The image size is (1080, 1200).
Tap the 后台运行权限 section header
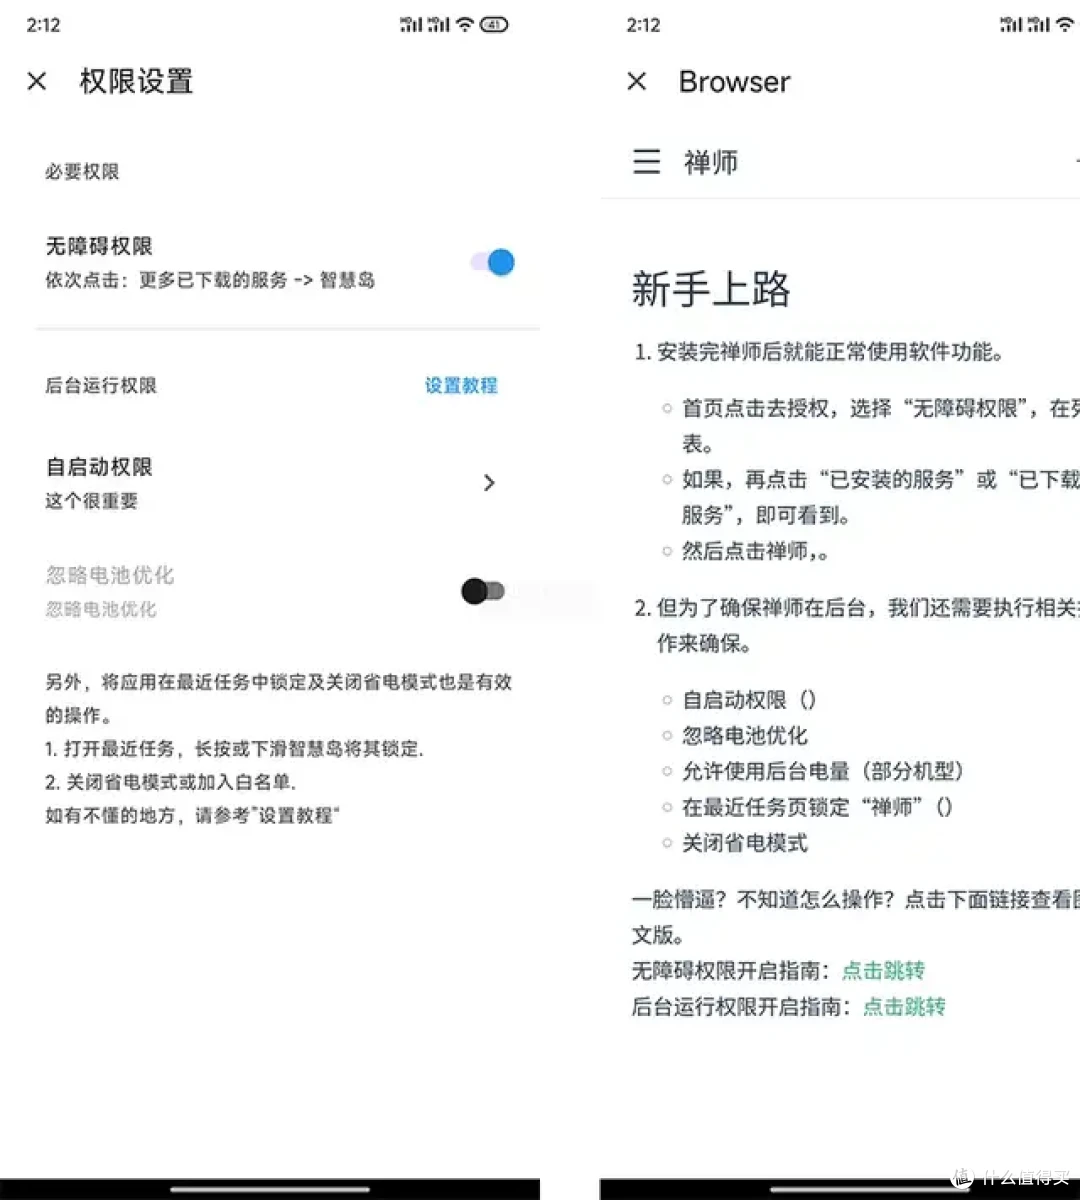(x=101, y=385)
